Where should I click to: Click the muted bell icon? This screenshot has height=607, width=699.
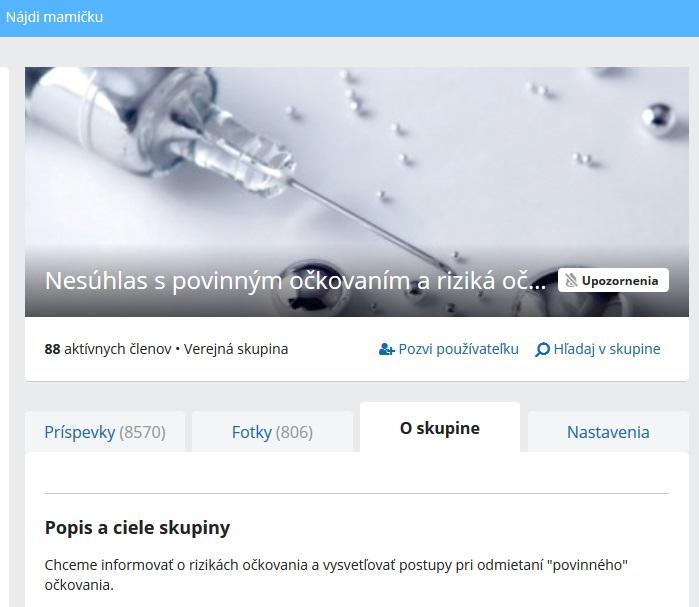pyautogui.click(x=571, y=280)
